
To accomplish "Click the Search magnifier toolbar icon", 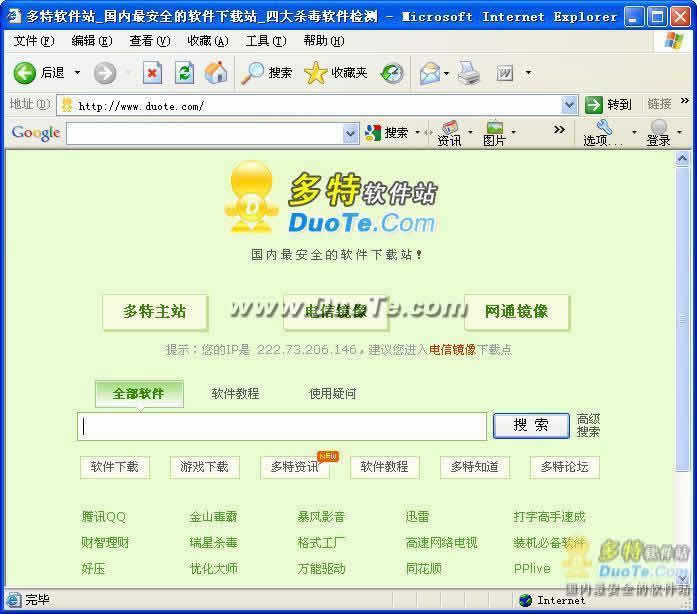I will (252, 73).
